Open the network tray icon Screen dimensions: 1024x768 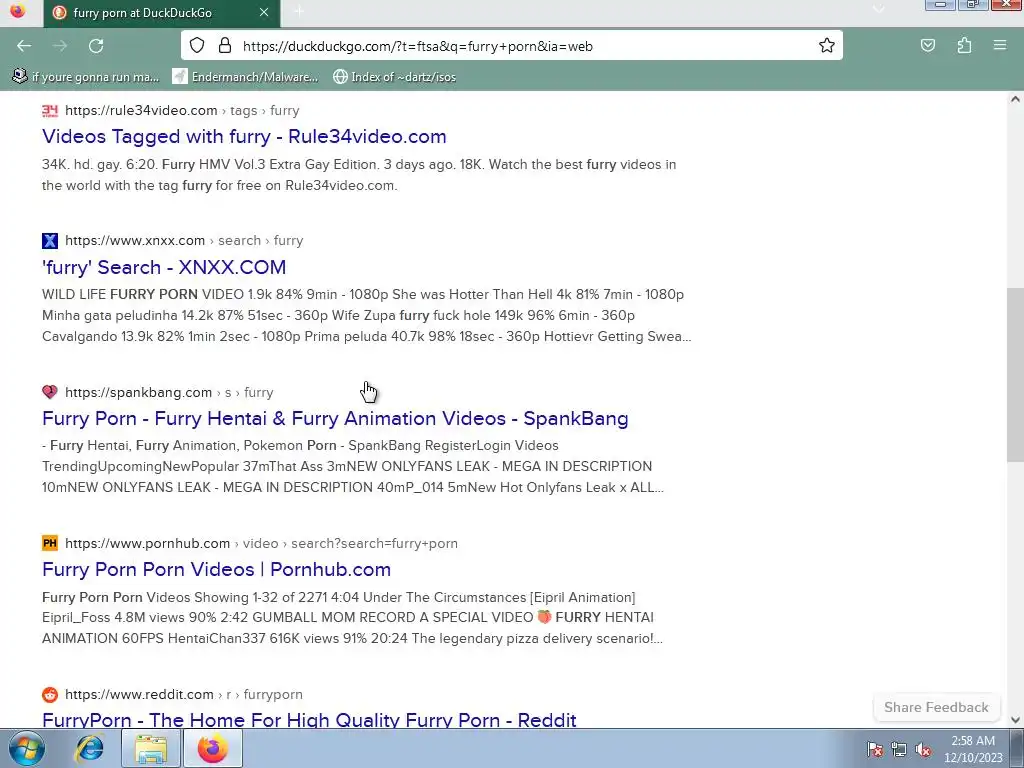point(899,750)
